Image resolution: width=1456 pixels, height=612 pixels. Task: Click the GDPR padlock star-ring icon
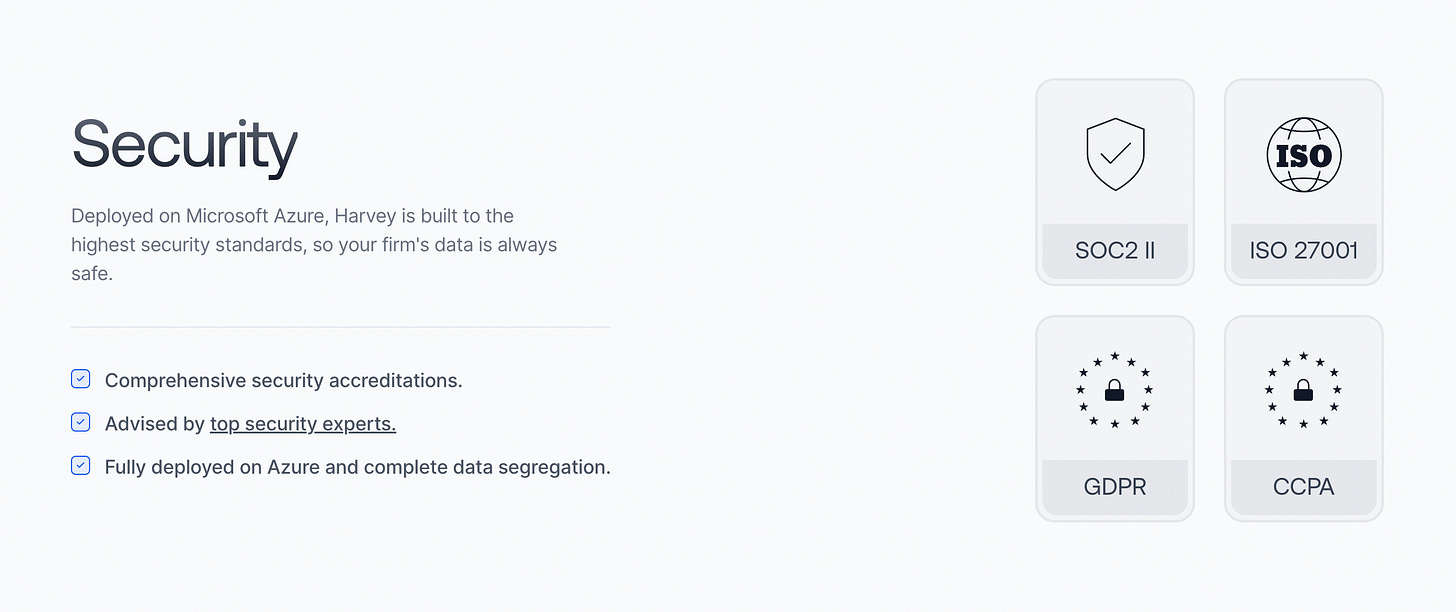[1115, 390]
